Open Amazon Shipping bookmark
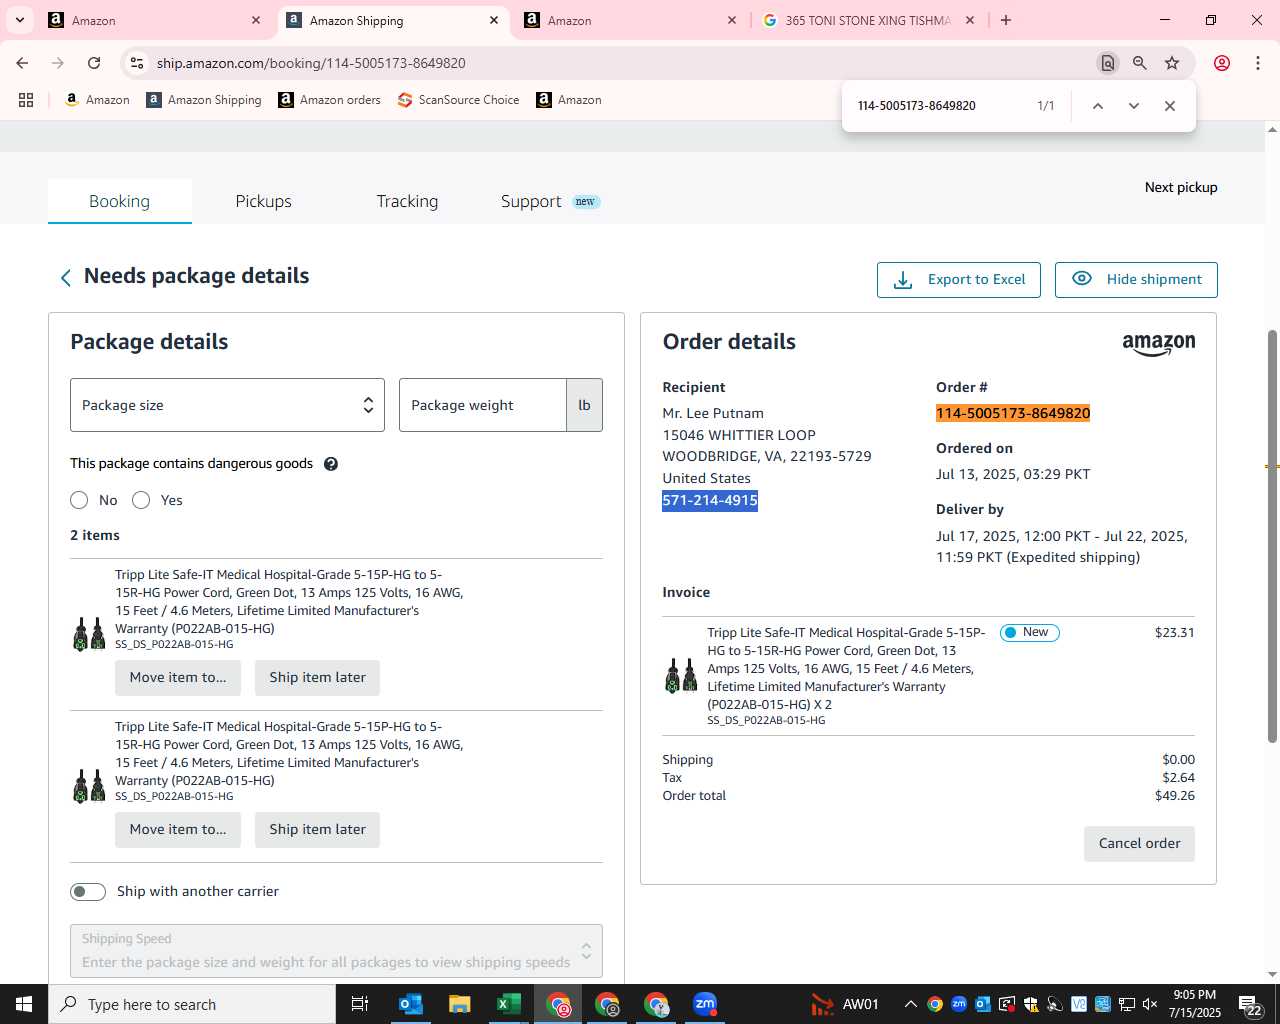1280x1024 pixels. coord(204,100)
